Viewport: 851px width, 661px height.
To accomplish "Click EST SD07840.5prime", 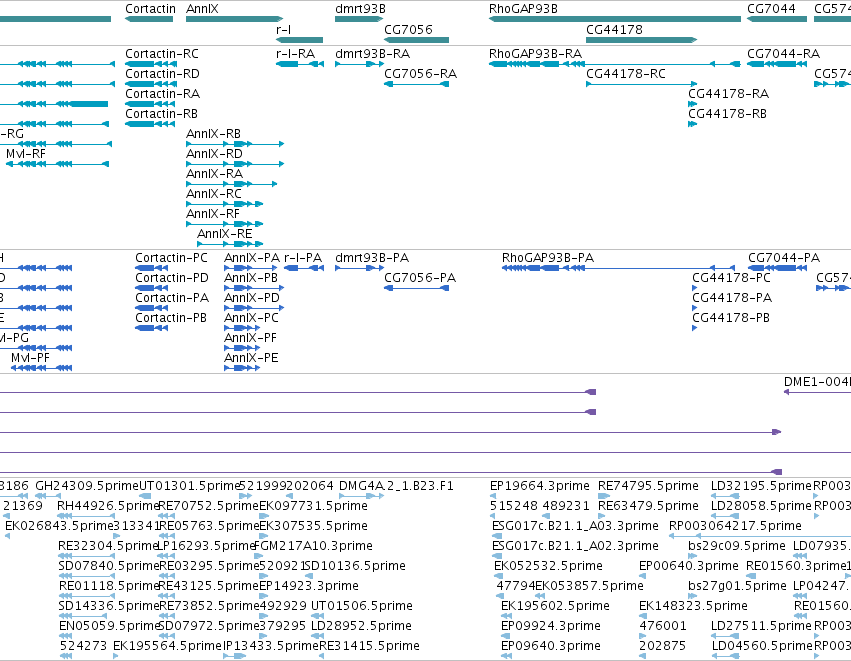I will point(108,566).
